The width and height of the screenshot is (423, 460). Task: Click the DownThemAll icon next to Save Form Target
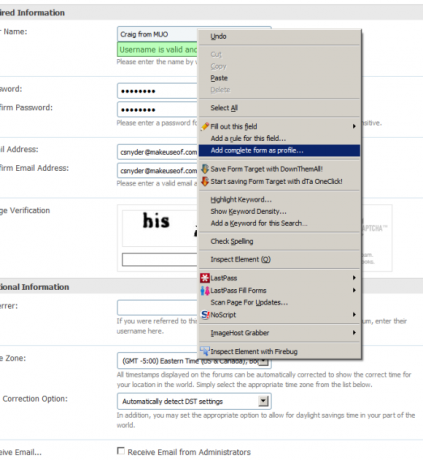coord(205,169)
